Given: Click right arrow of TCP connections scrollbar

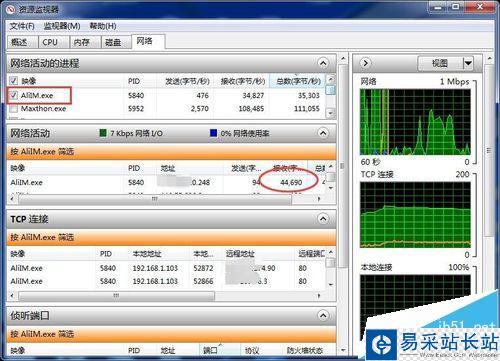Looking at the screenshot, I should point(319,295).
